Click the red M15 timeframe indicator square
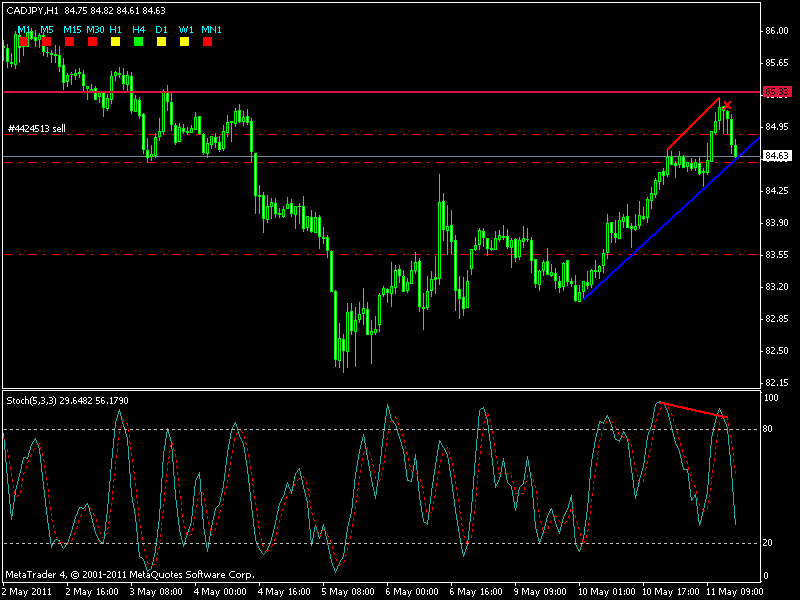This screenshot has height=600, width=800. [x=69, y=41]
